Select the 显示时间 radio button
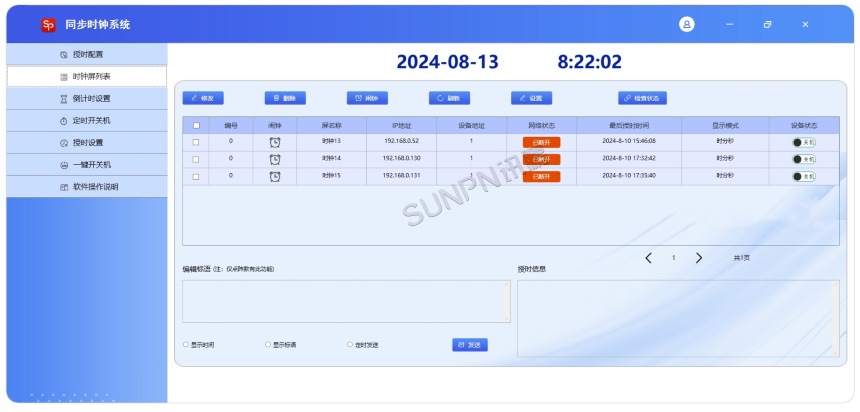 185,344
